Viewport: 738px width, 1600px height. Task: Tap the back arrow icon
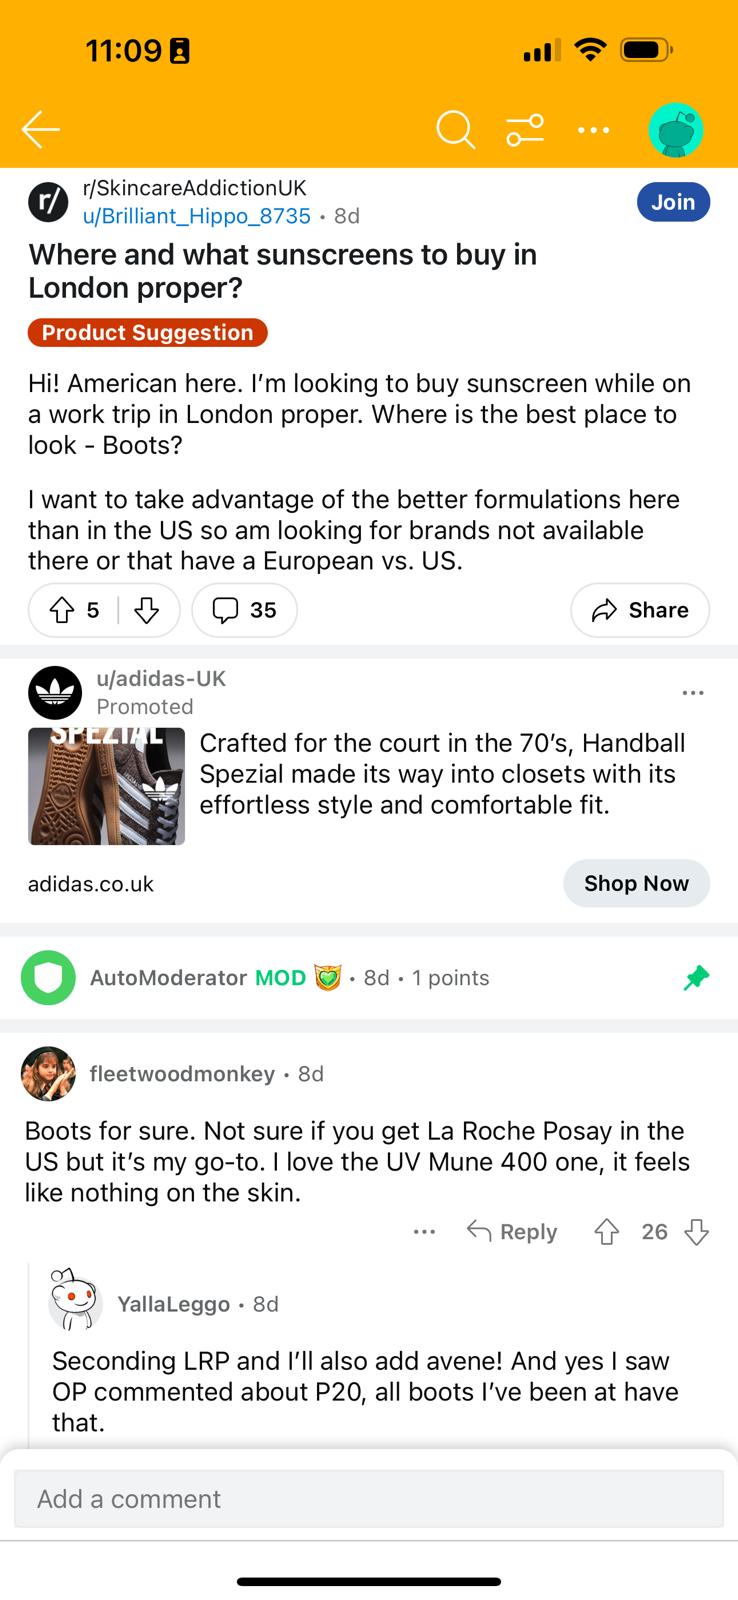(41, 130)
